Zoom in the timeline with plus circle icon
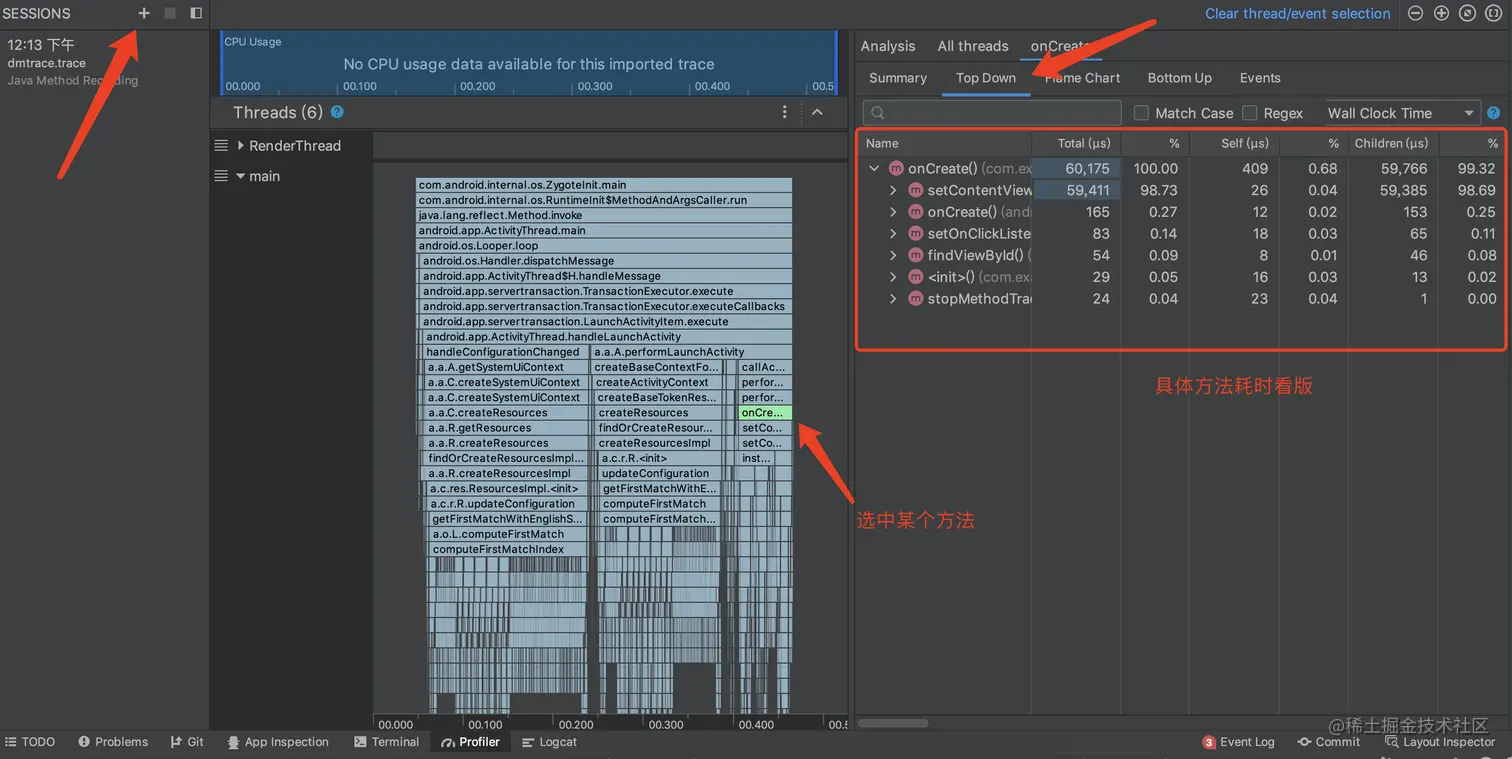Screen dimensions: 1512x759 tap(1442, 13)
